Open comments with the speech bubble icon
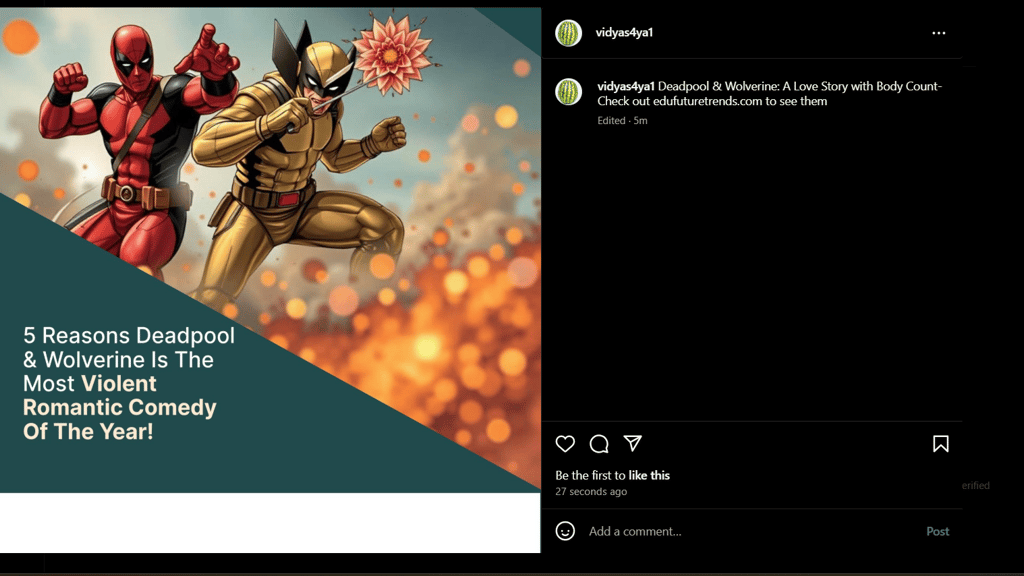The width and height of the screenshot is (1024, 576). click(599, 444)
